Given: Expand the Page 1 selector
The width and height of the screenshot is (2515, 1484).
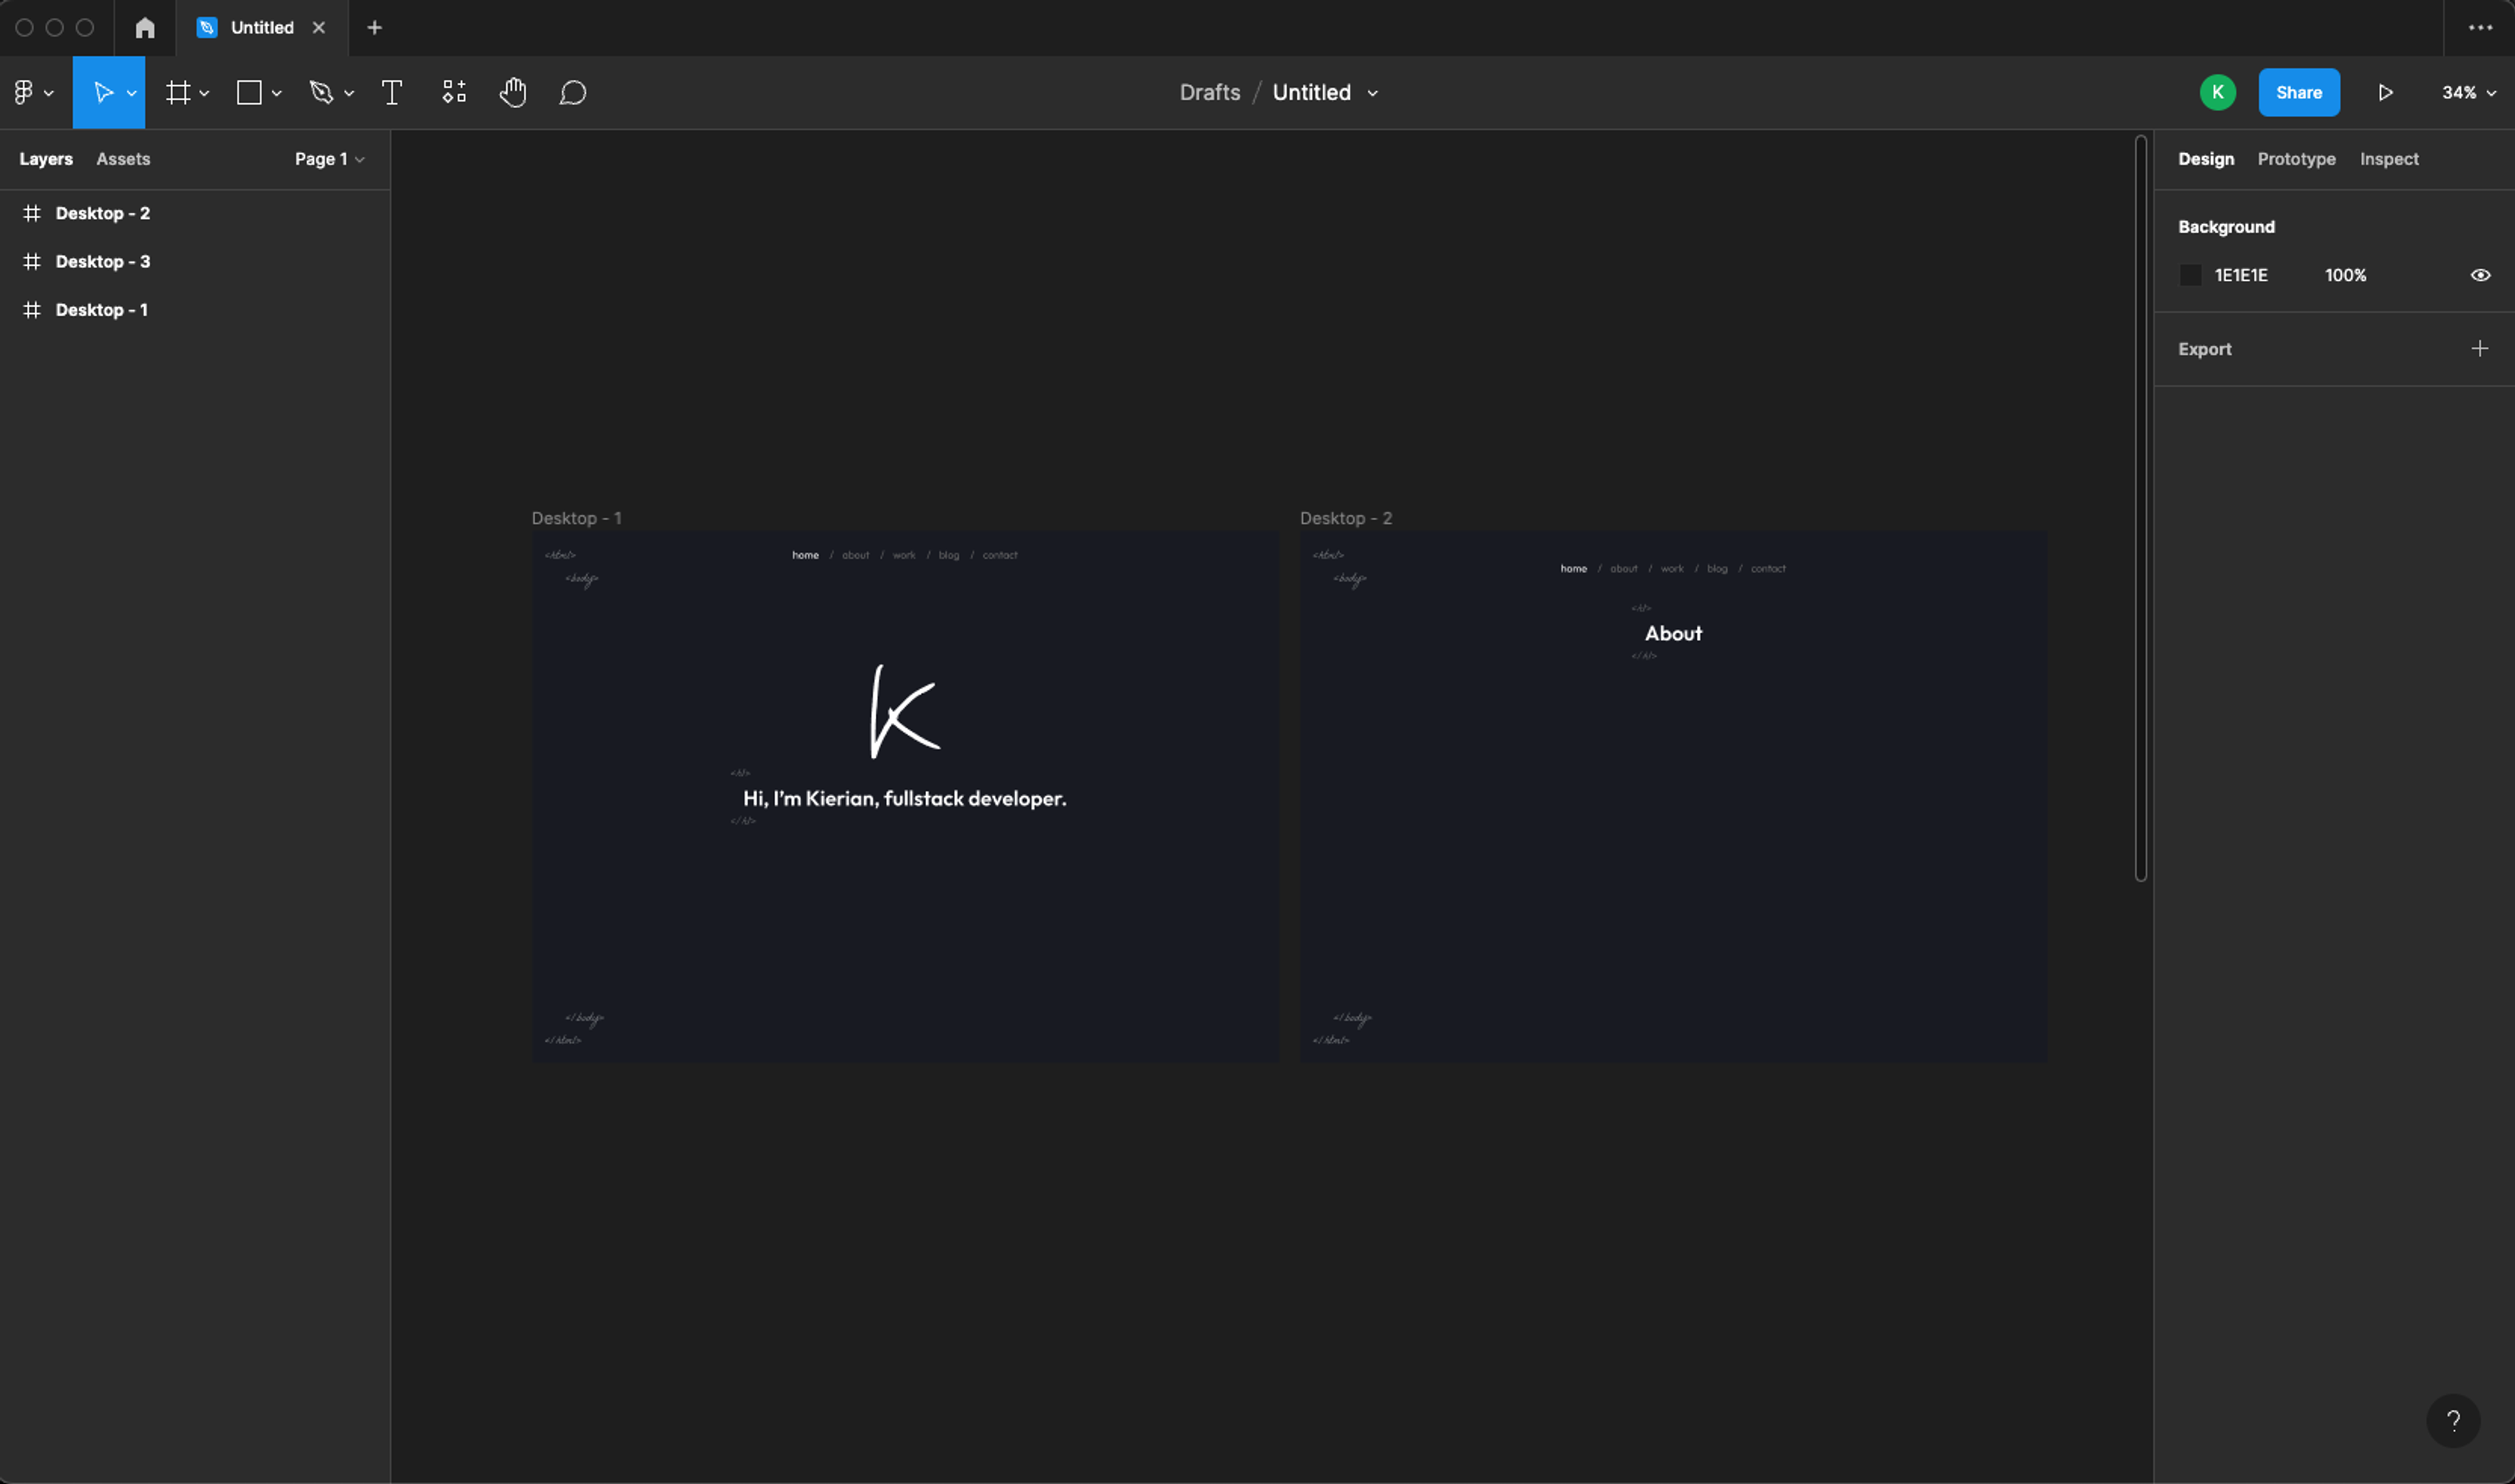Looking at the screenshot, I should pyautogui.click(x=329, y=159).
